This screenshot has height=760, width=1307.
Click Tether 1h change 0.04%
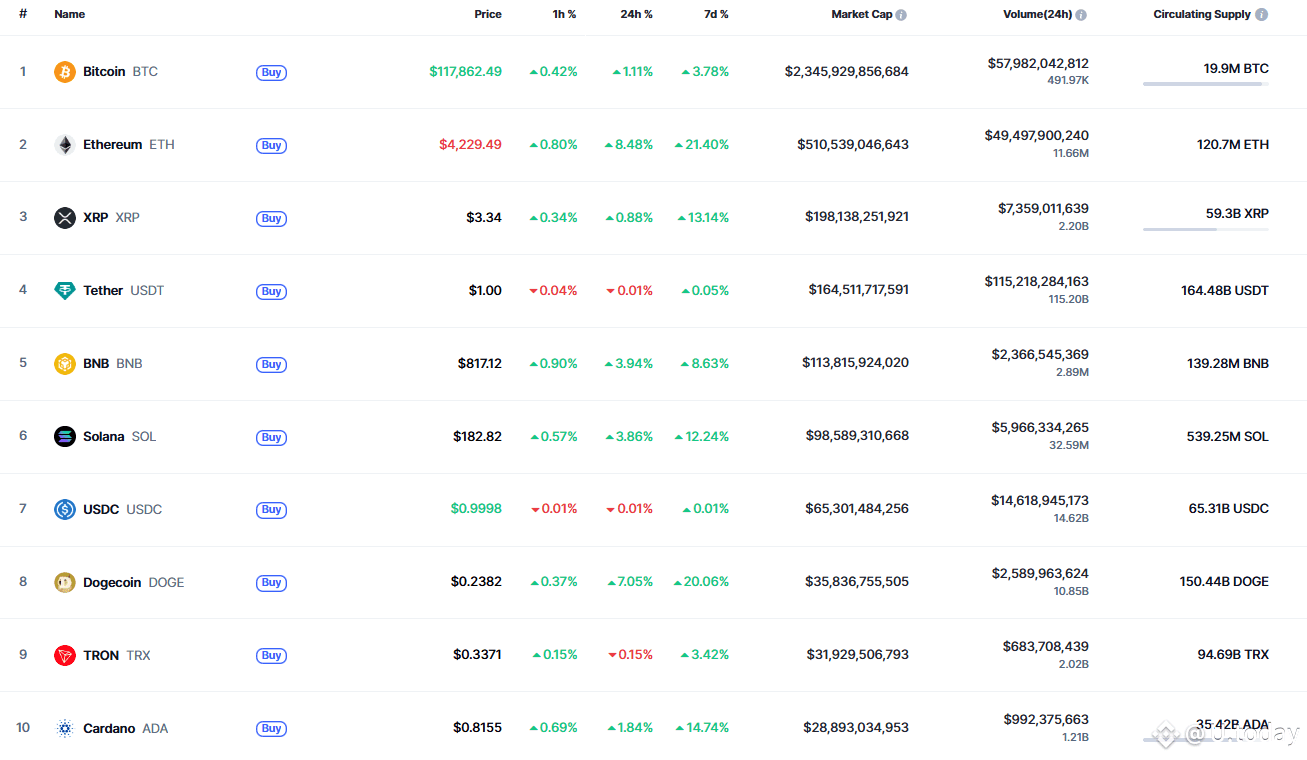553,291
